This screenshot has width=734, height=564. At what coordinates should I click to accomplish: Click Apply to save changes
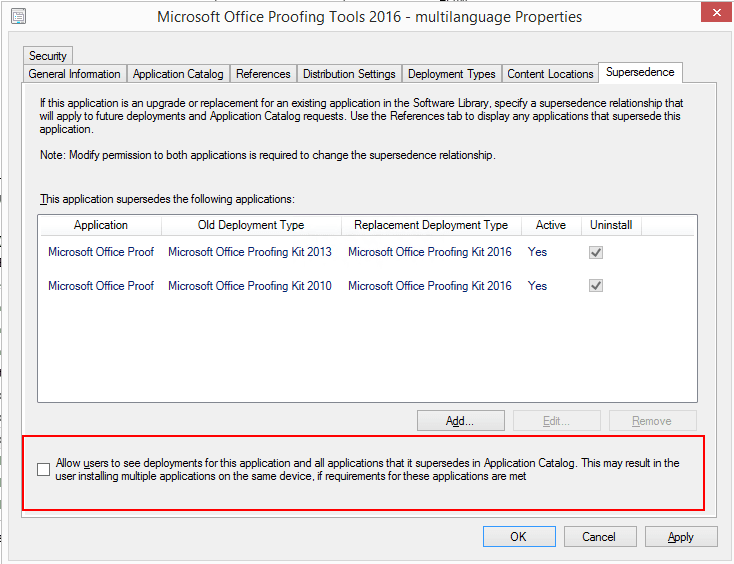click(681, 537)
